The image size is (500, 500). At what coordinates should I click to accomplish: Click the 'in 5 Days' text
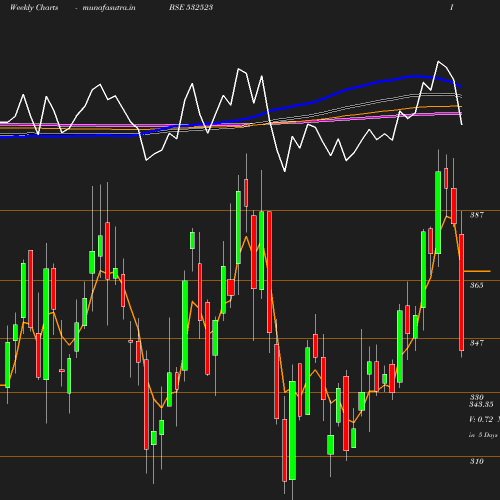(483, 435)
